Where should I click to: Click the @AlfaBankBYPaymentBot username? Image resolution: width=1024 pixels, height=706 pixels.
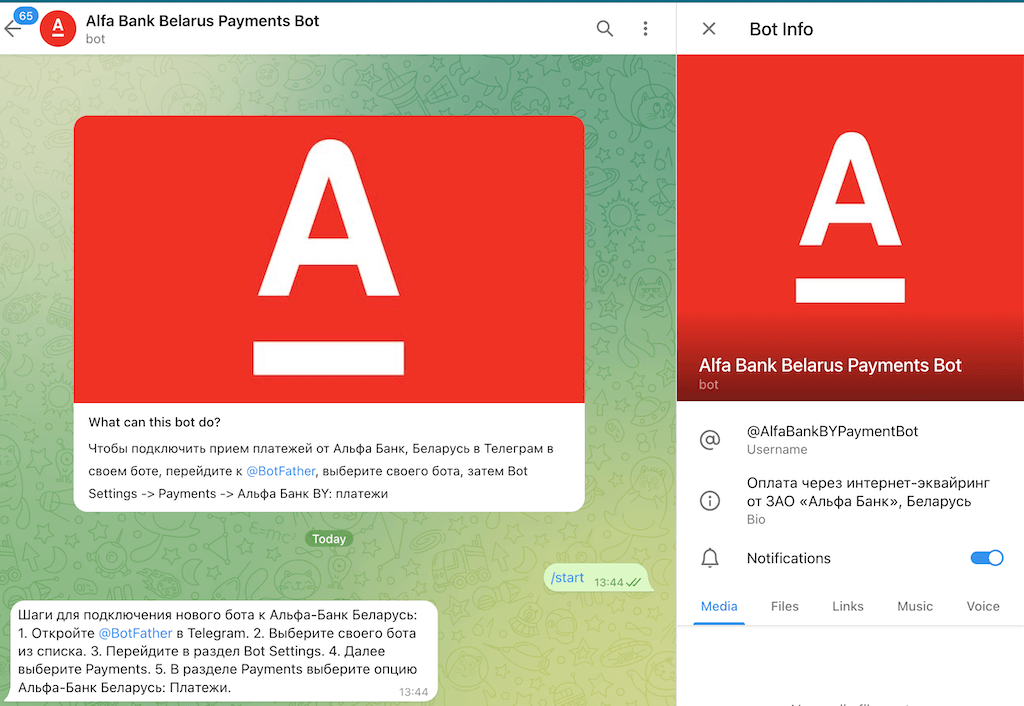[x=832, y=432]
